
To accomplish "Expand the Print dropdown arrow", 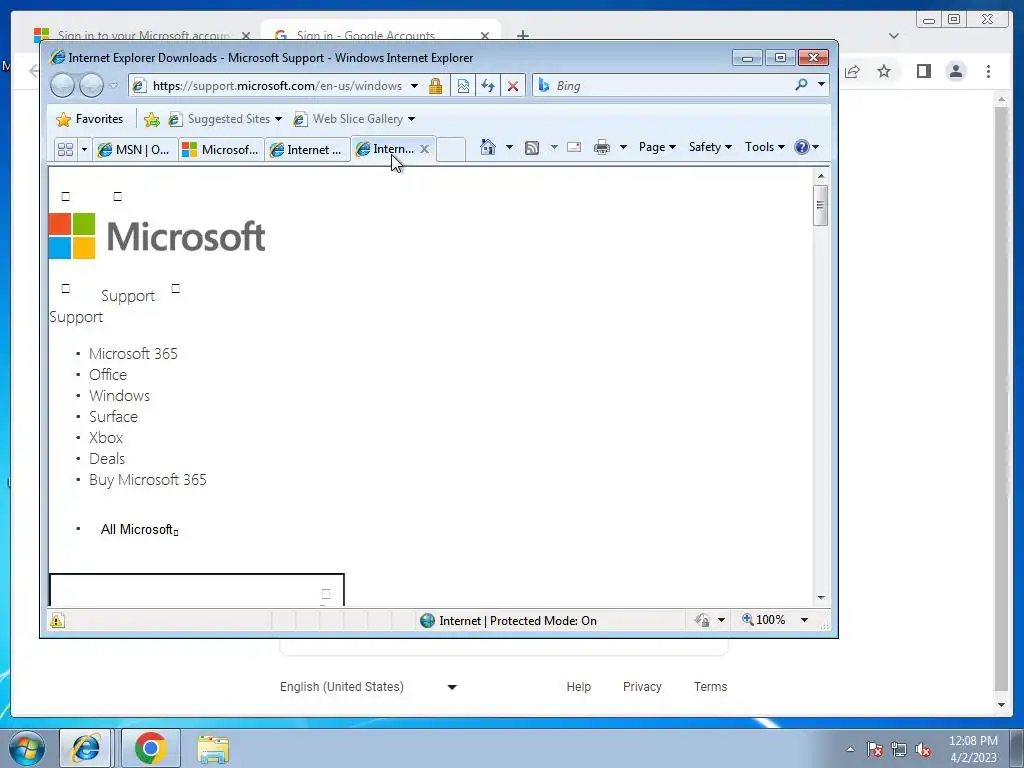I will coord(623,147).
